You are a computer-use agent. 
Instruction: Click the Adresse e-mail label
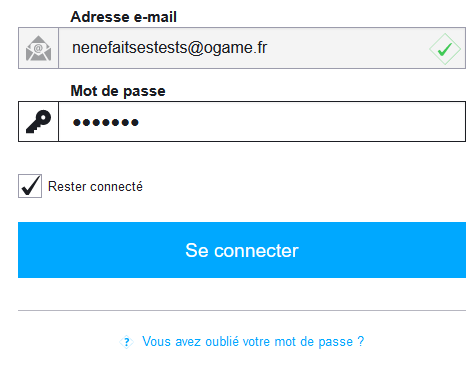pyautogui.click(x=123, y=17)
